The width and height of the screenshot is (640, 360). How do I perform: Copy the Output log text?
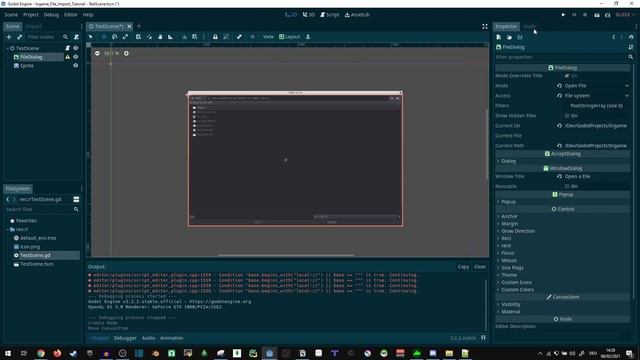coord(463,267)
